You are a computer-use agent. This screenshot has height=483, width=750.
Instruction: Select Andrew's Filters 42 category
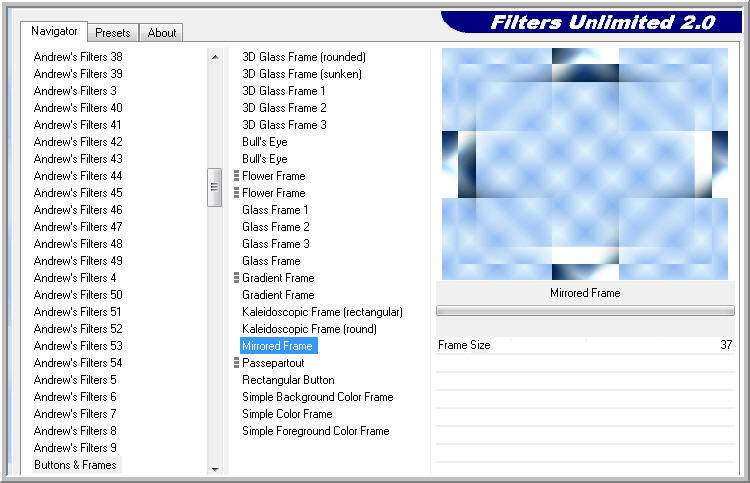[78, 142]
